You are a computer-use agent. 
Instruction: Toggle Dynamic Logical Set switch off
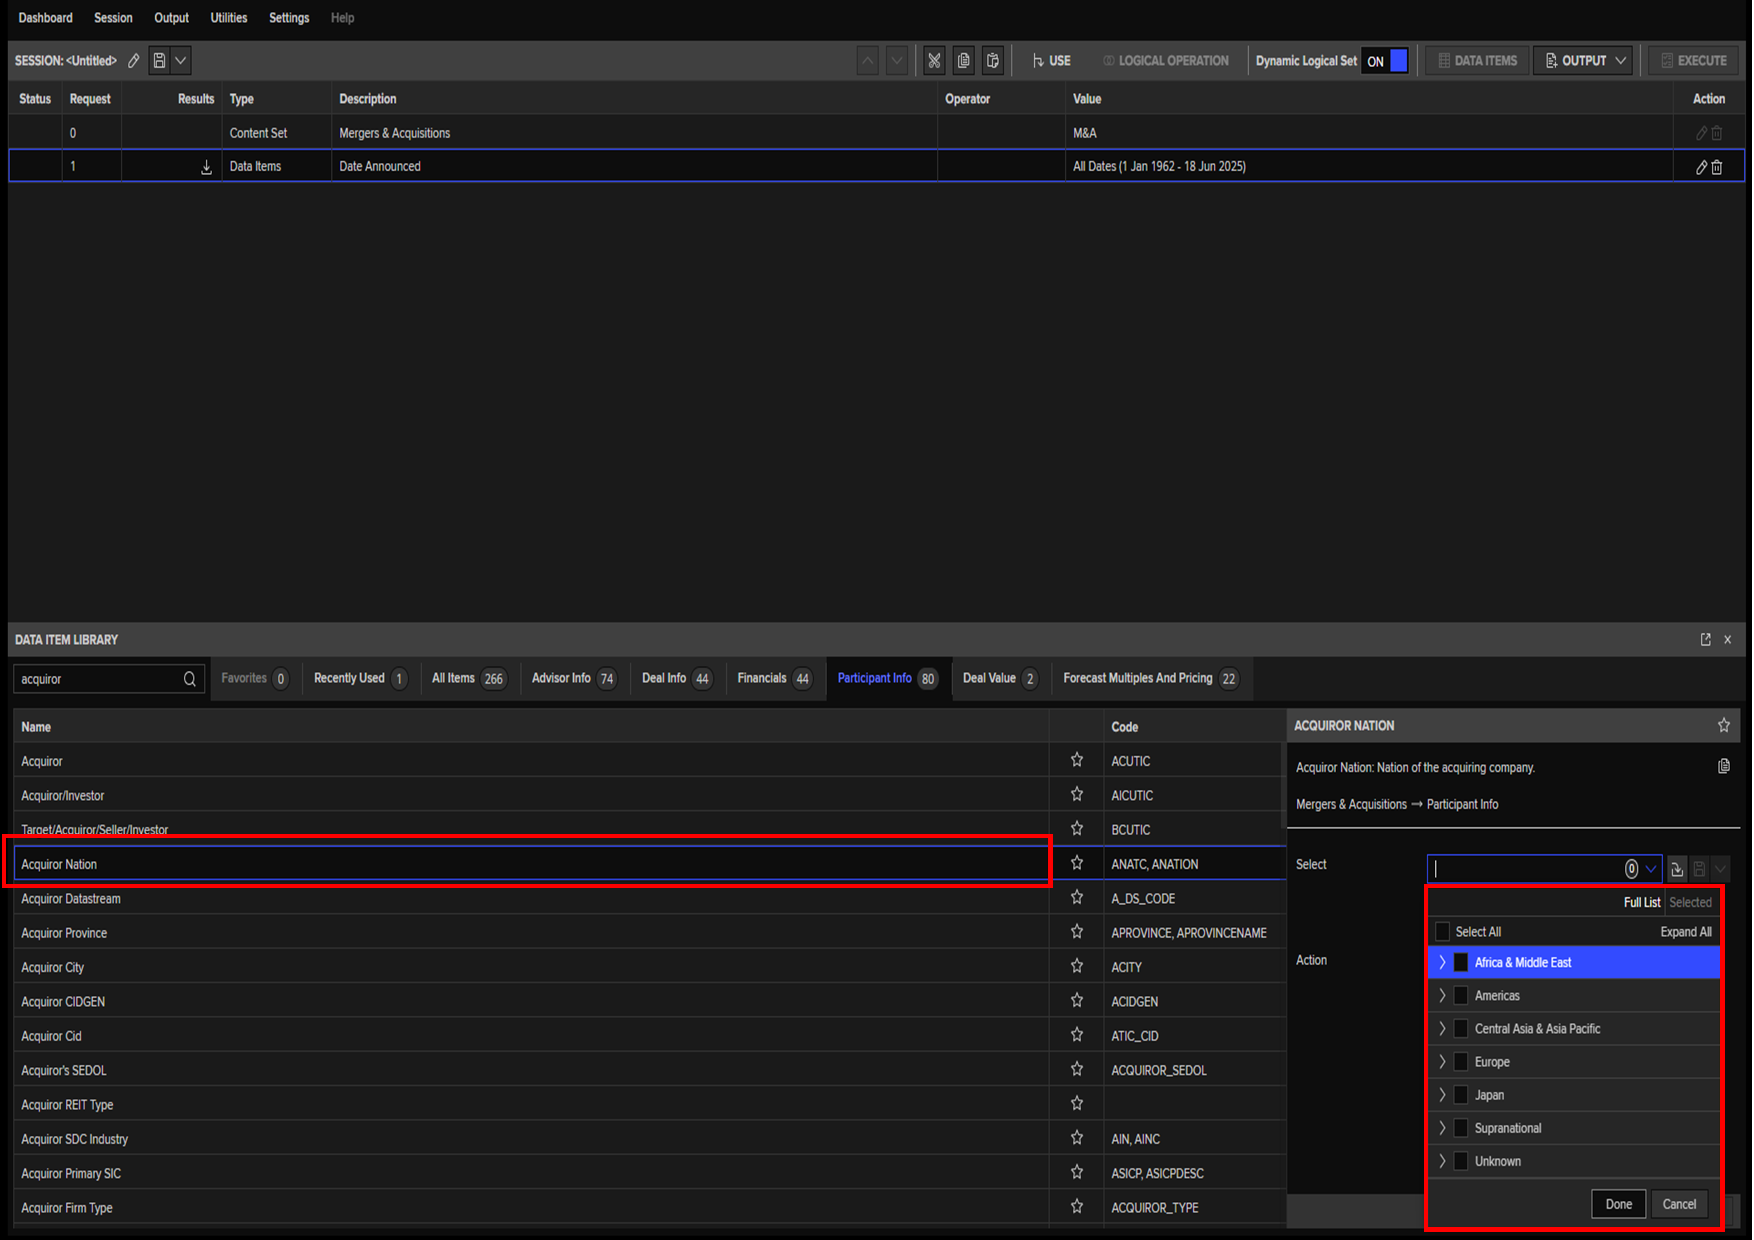1386,61
